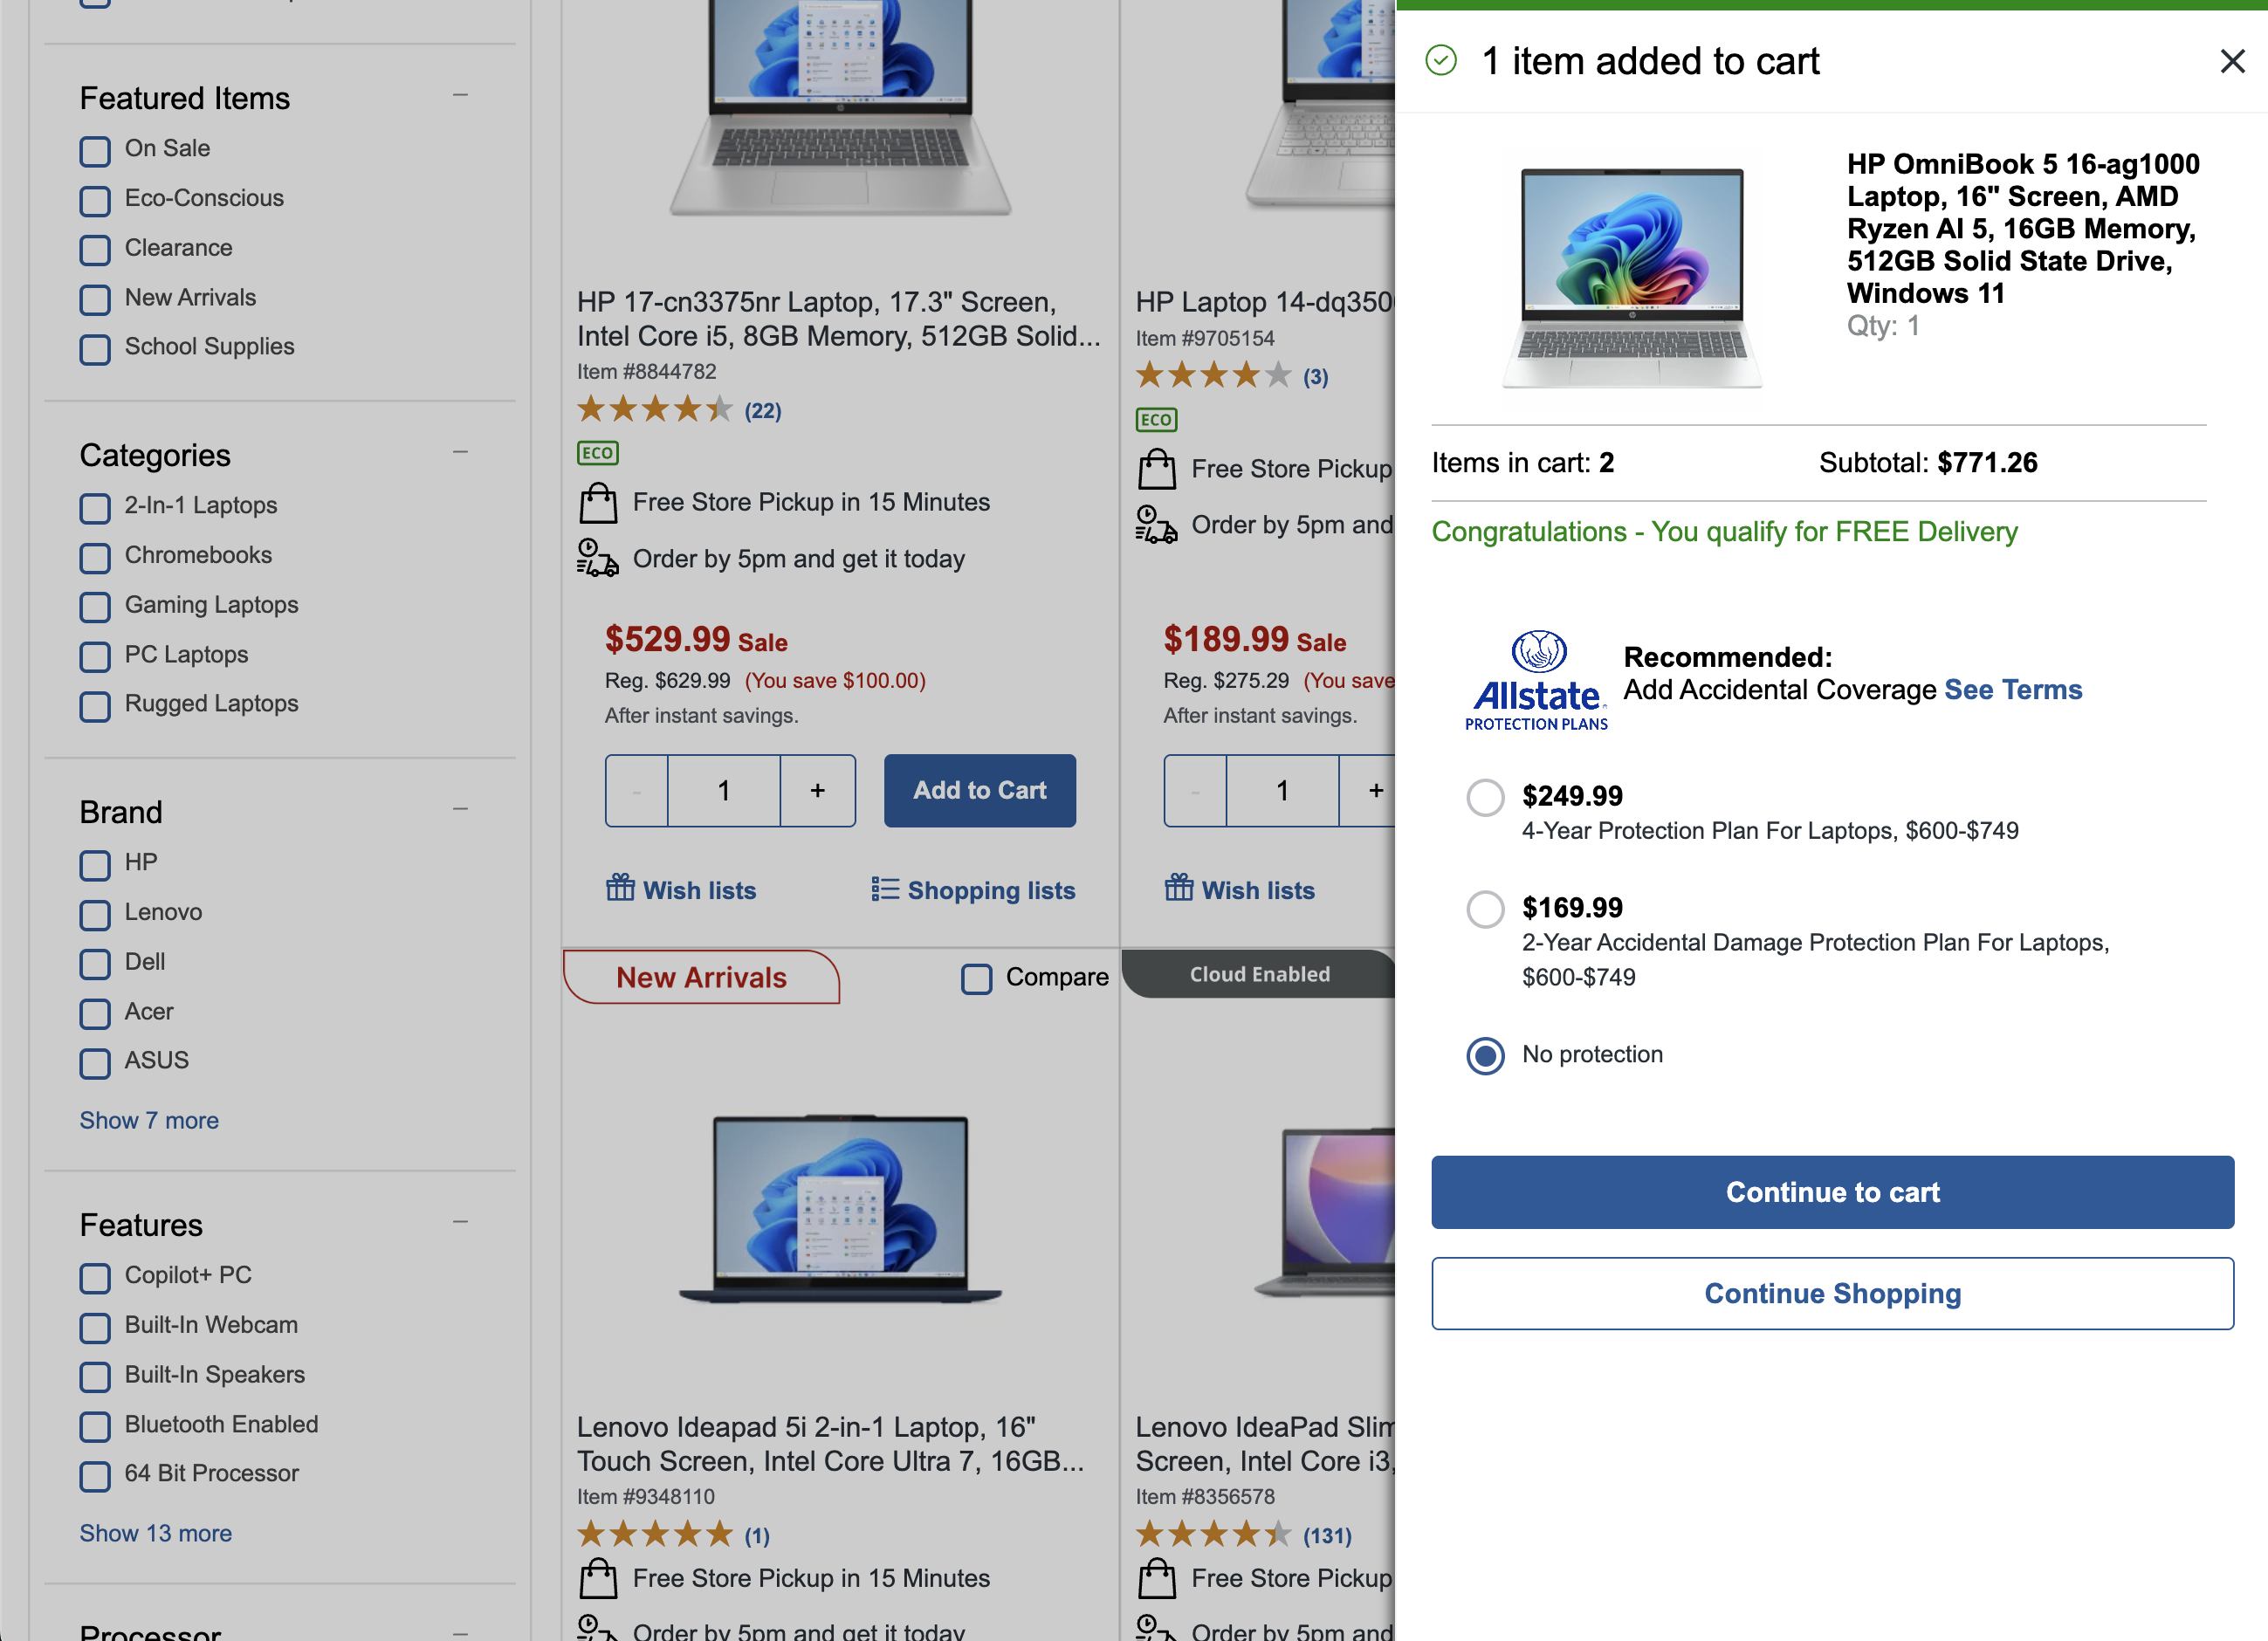2268x1641 pixels.
Task: Enable Compare for the Lenovo Ideapad 5i
Action: click(x=975, y=979)
